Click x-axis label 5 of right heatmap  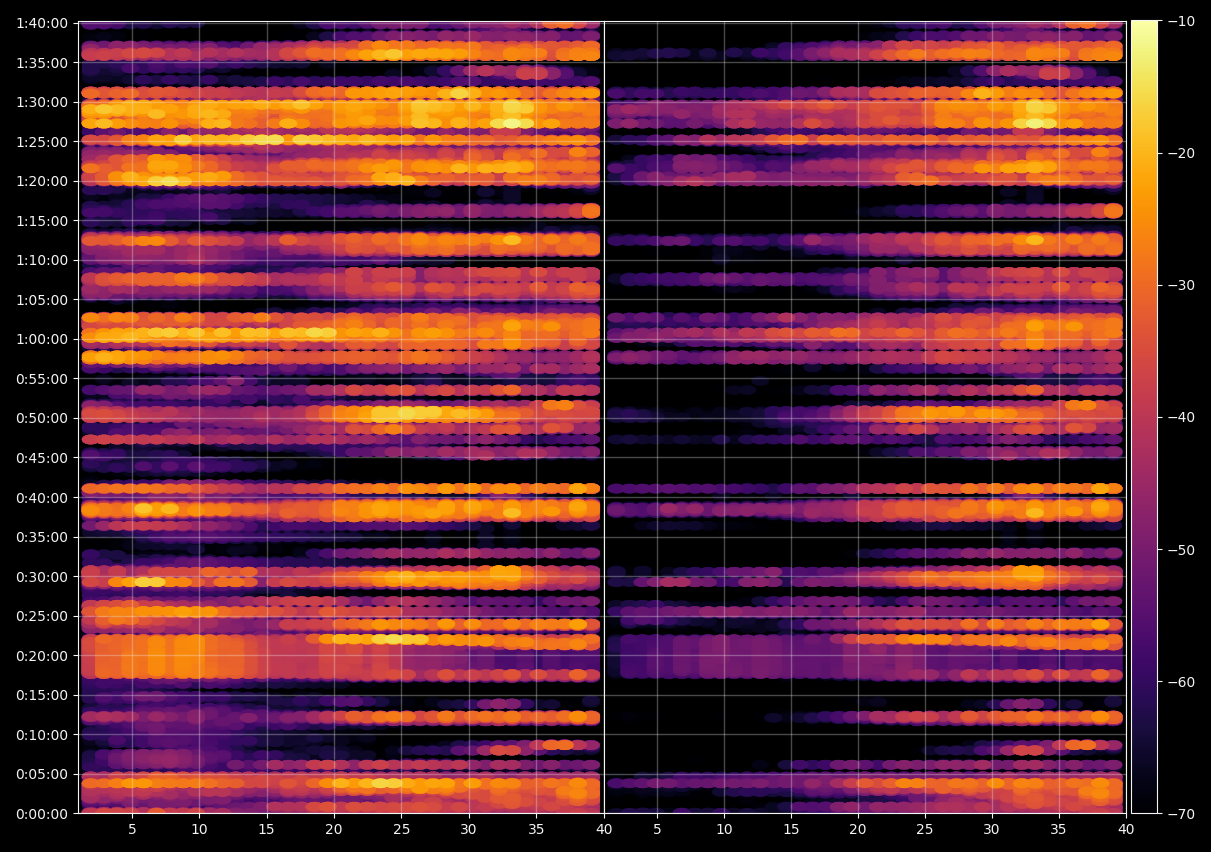click(x=657, y=830)
